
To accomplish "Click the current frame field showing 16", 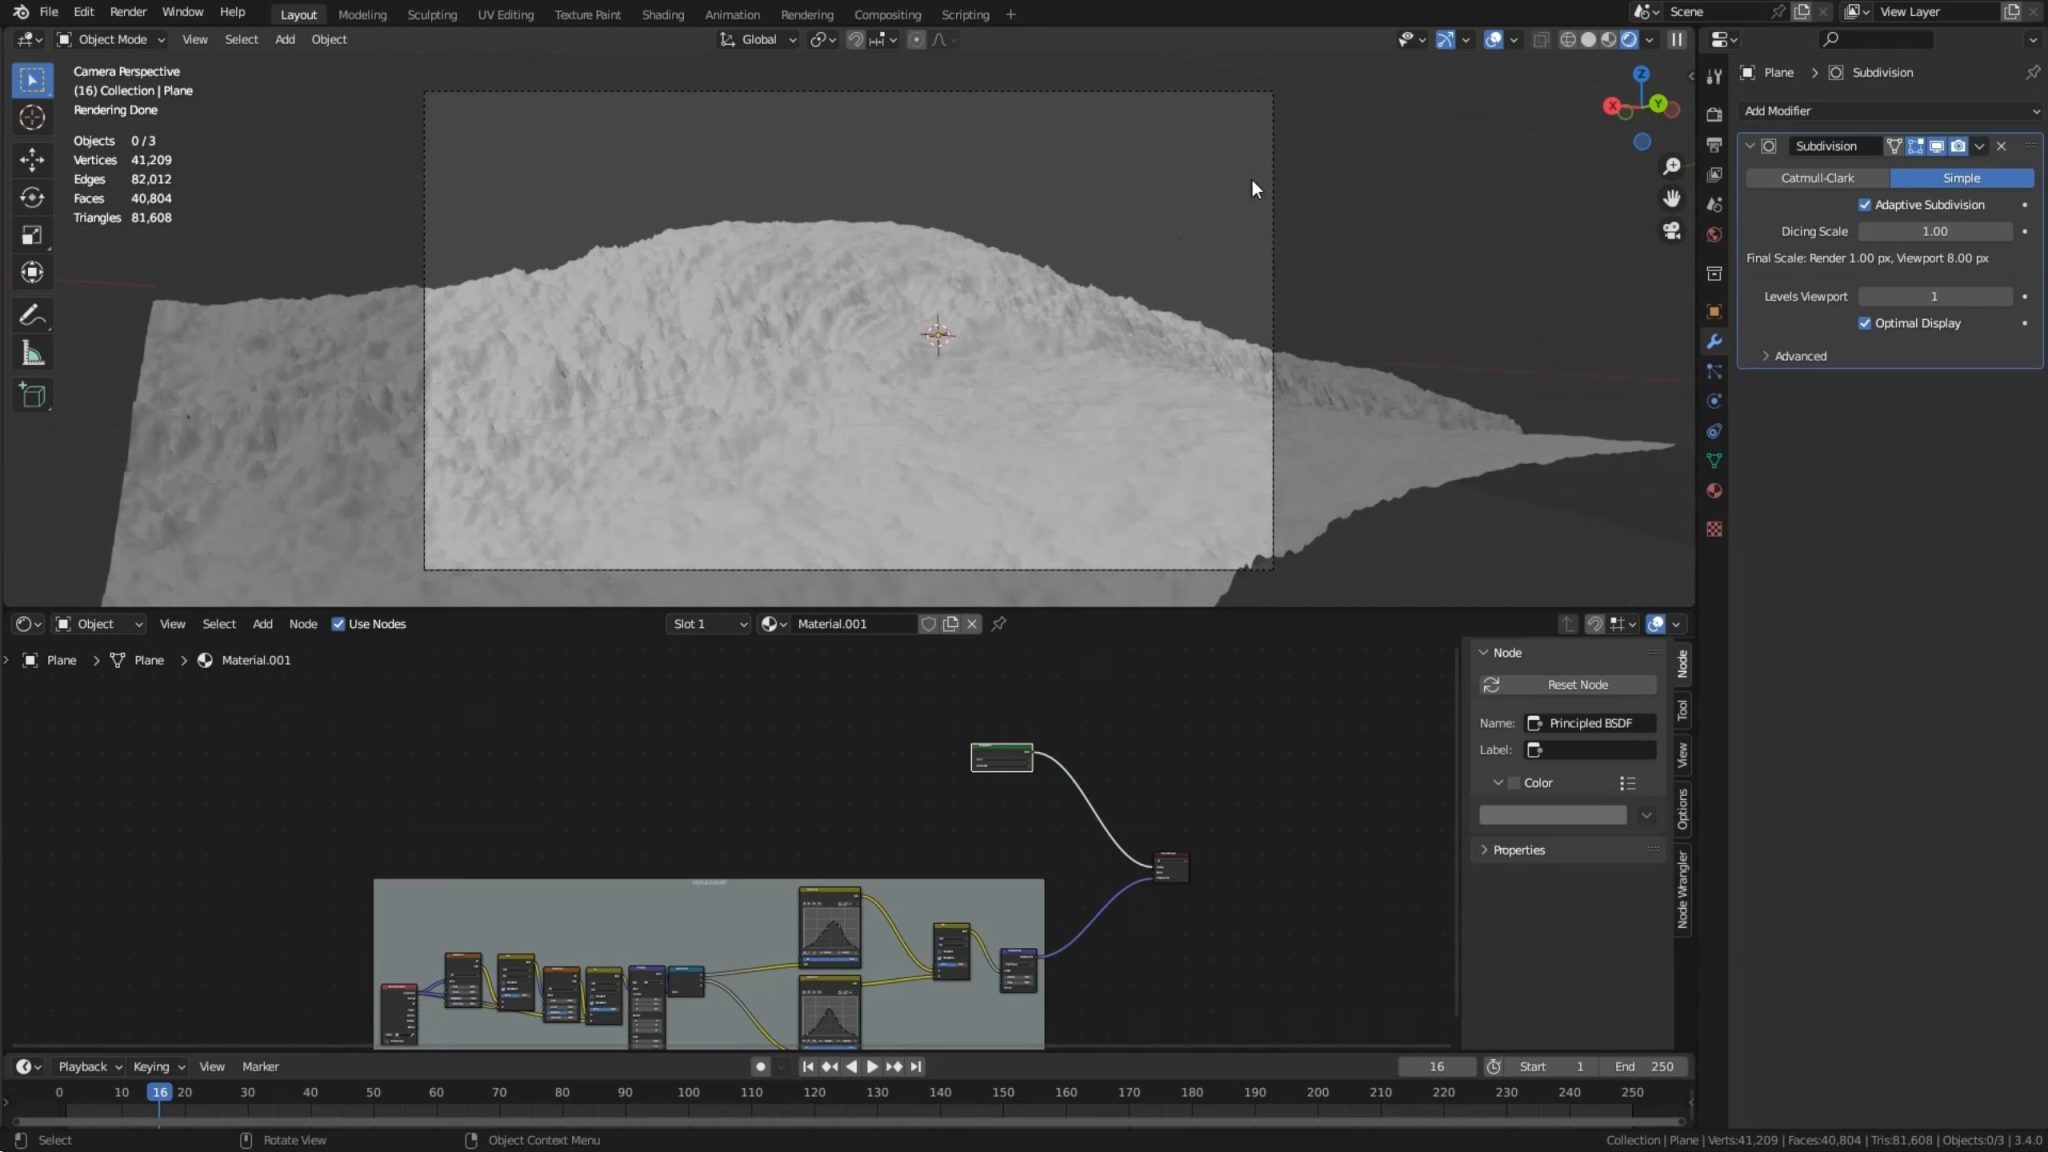I will pyautogui.click(x=1437, y=1066).
